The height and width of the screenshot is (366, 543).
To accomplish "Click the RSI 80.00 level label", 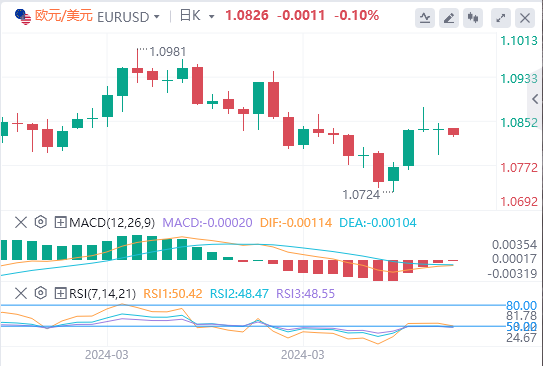I will (521, 306).
